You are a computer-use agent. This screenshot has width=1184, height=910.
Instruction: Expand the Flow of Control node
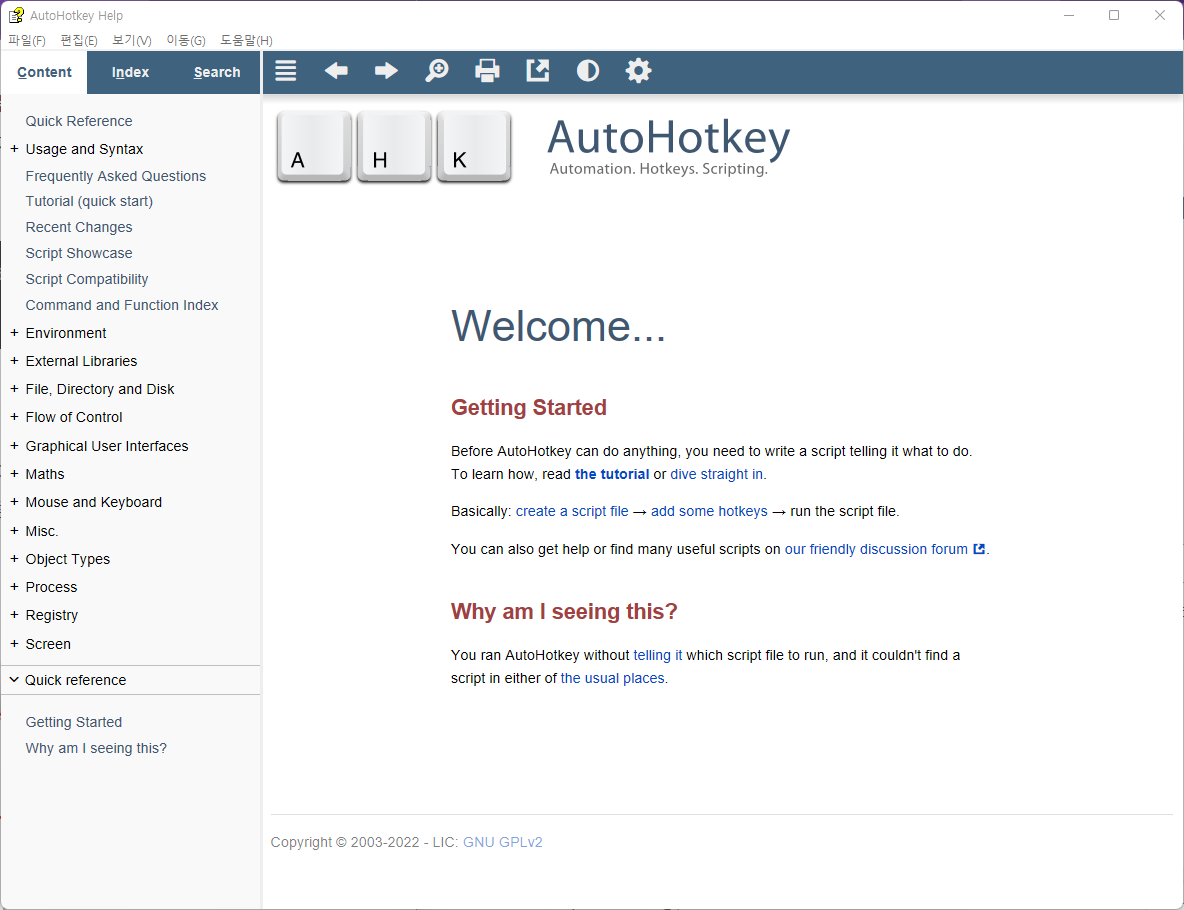14,417
